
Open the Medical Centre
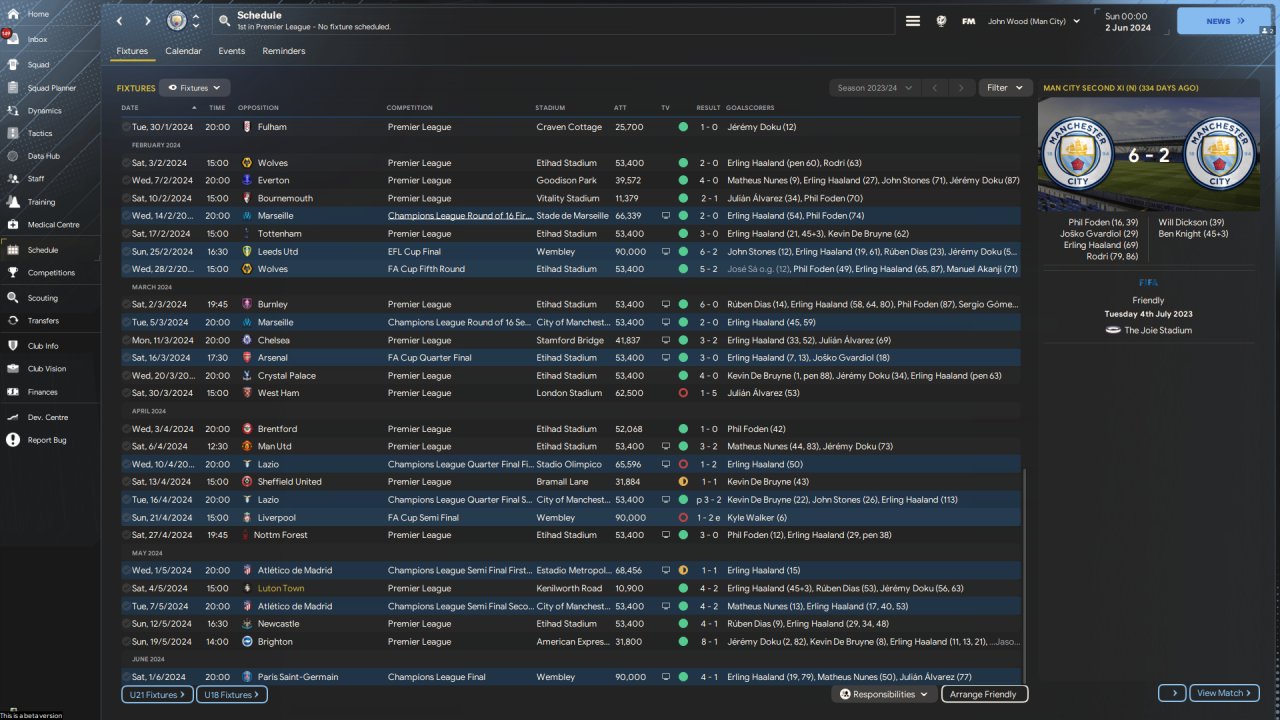click(x=53, y=225)
